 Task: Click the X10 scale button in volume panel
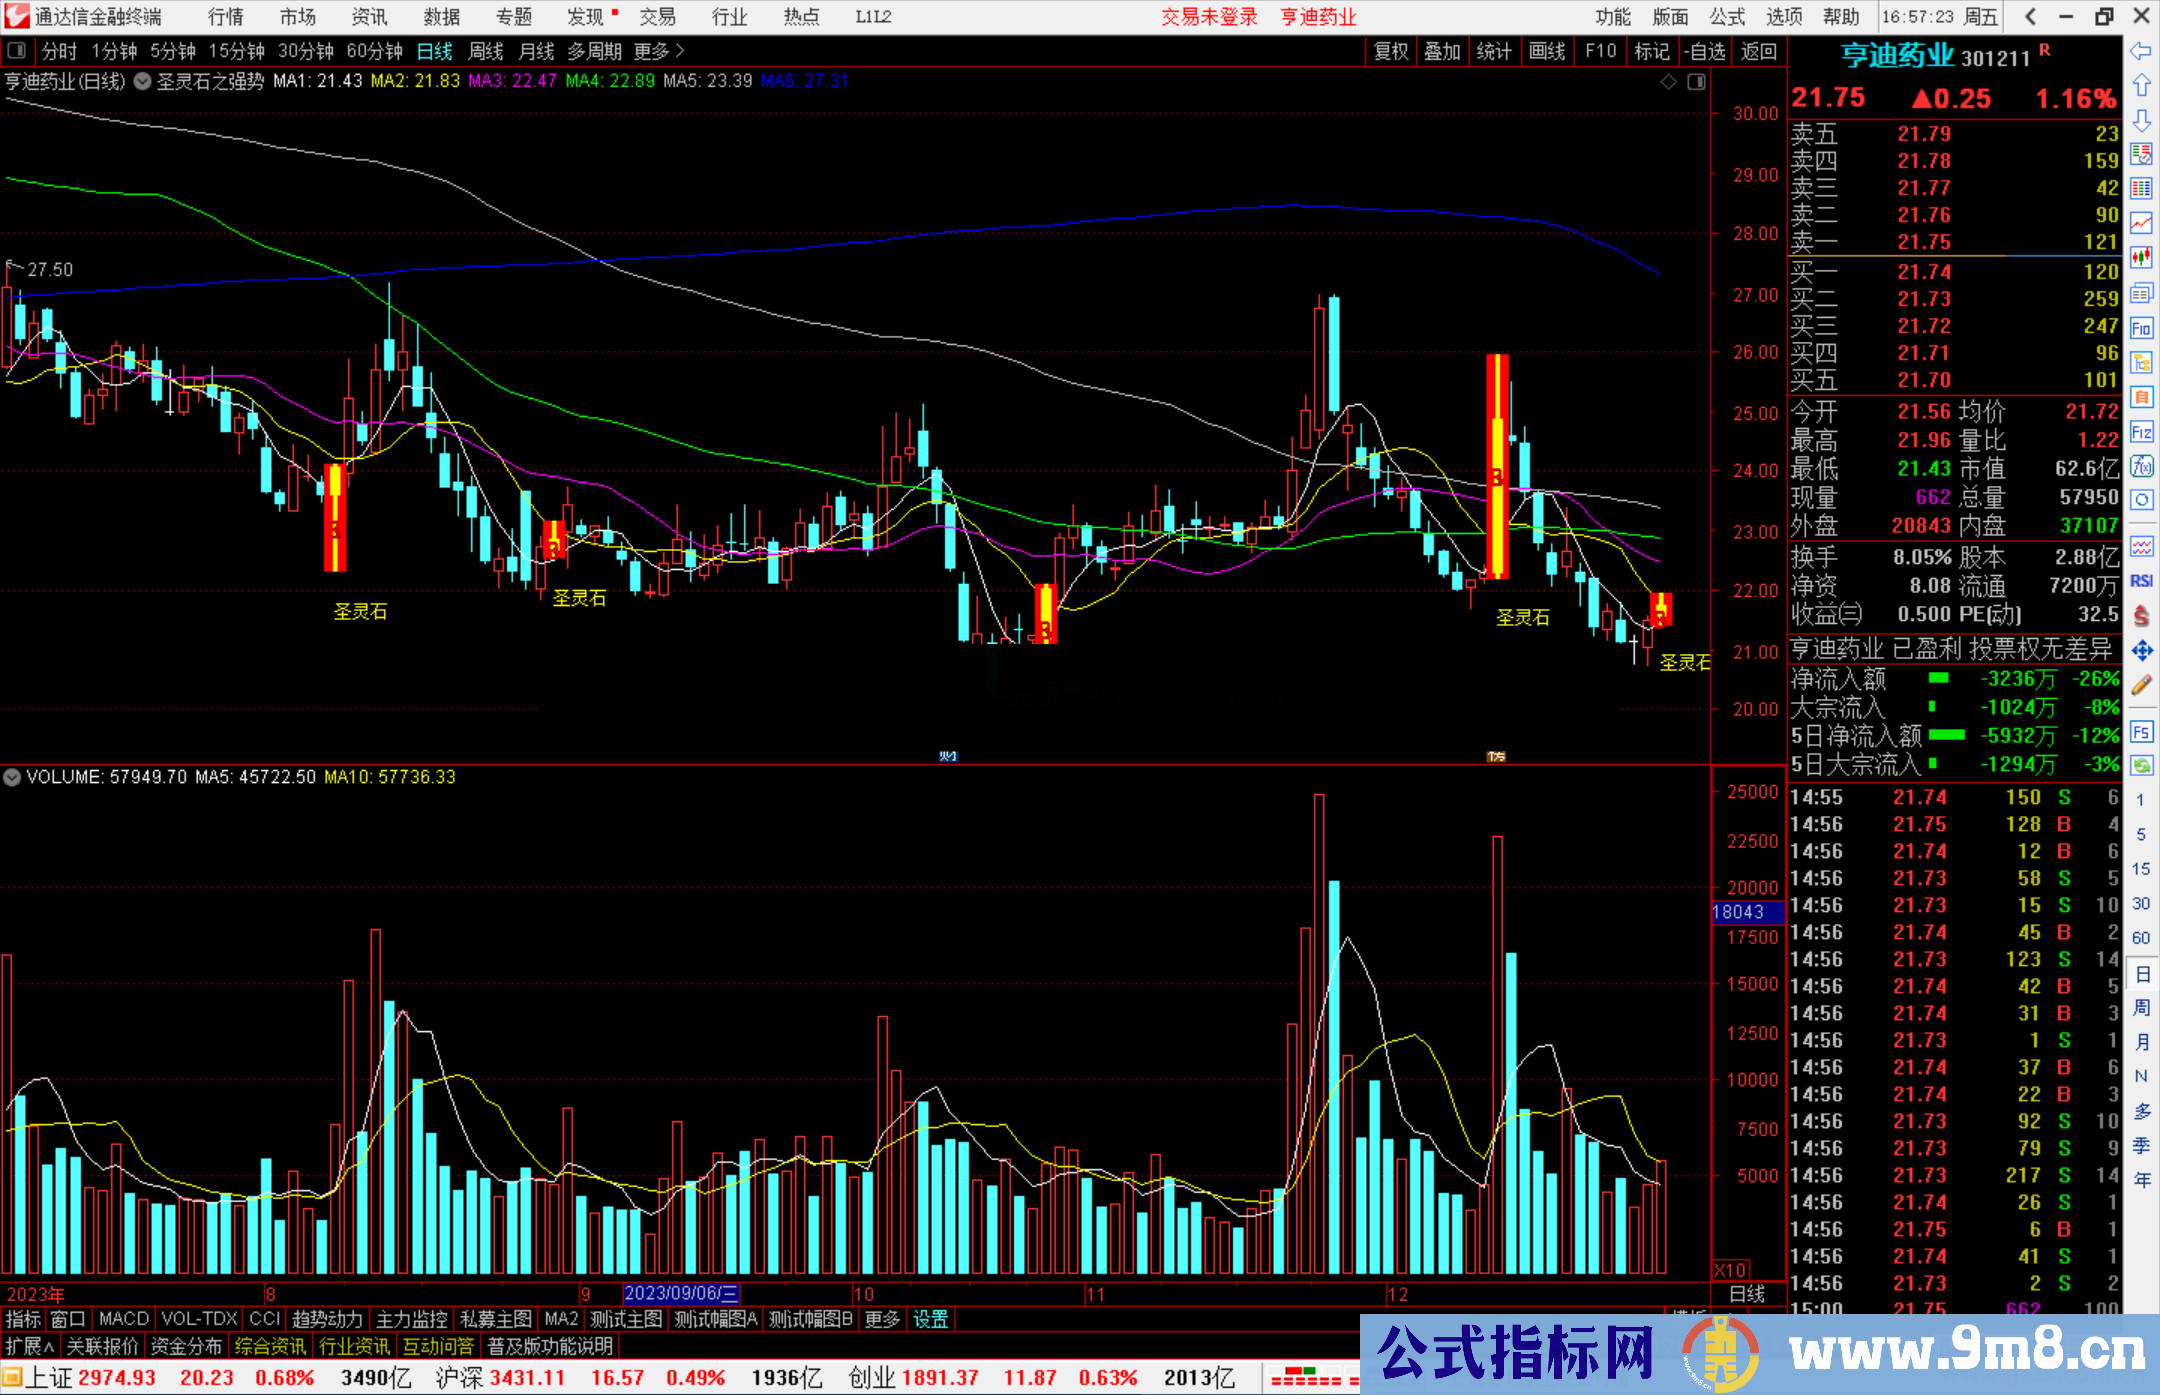pos(1731,1269)
